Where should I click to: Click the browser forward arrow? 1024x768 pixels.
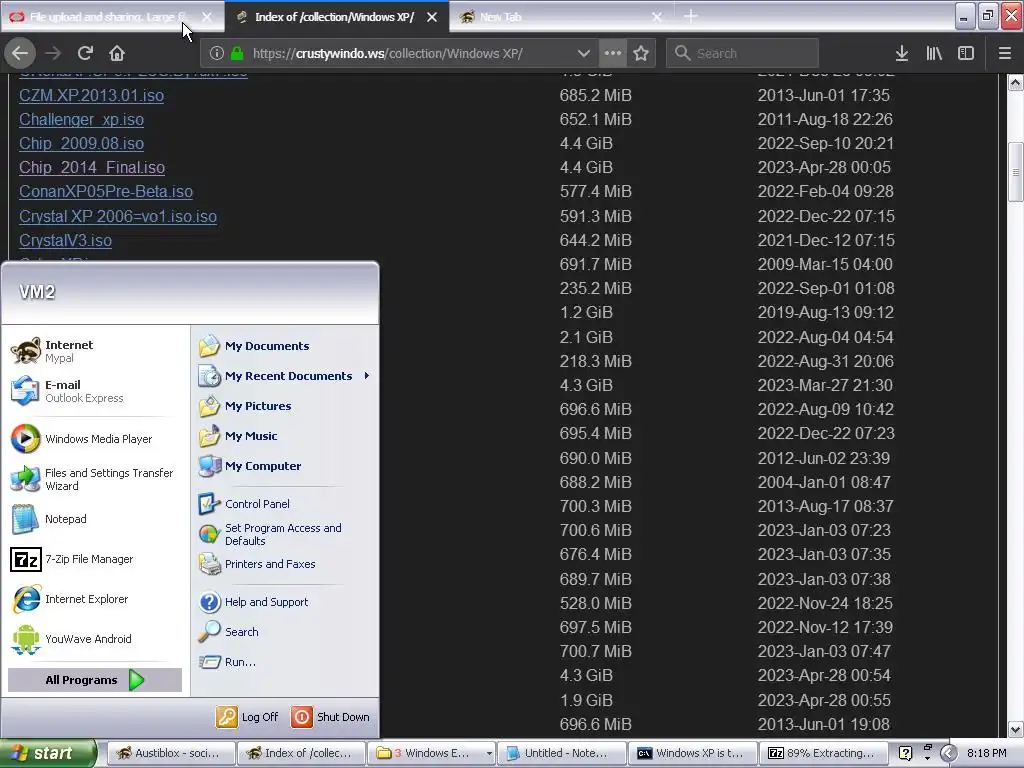click(x=52, y=53)
